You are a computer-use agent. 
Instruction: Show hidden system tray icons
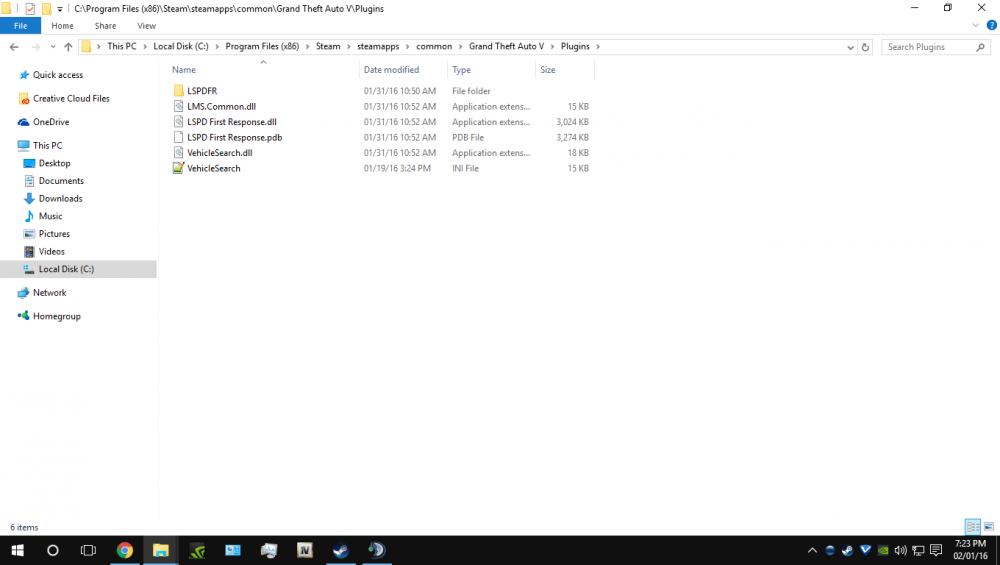pos(812,550)
